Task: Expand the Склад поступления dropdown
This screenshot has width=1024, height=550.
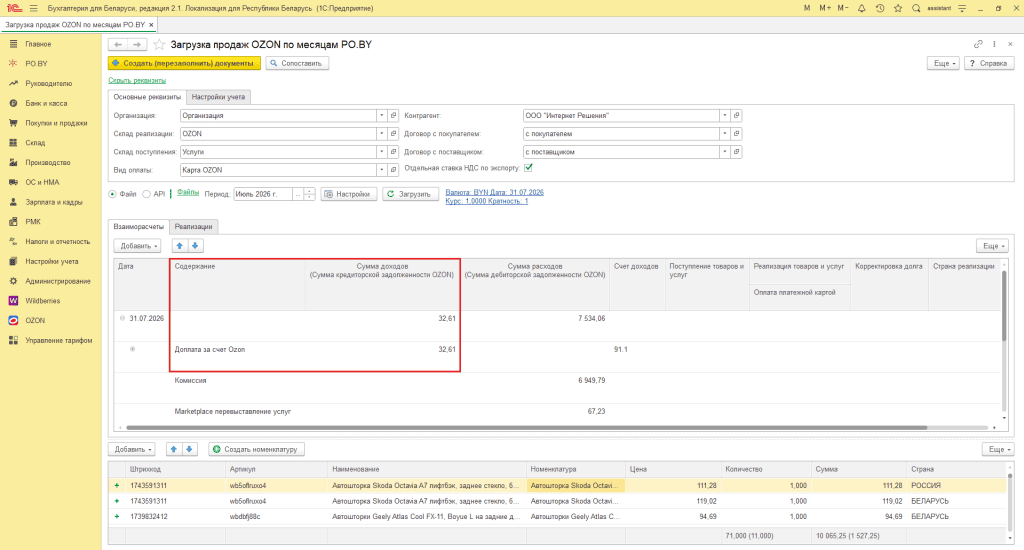Action: (x=381, y=152)
